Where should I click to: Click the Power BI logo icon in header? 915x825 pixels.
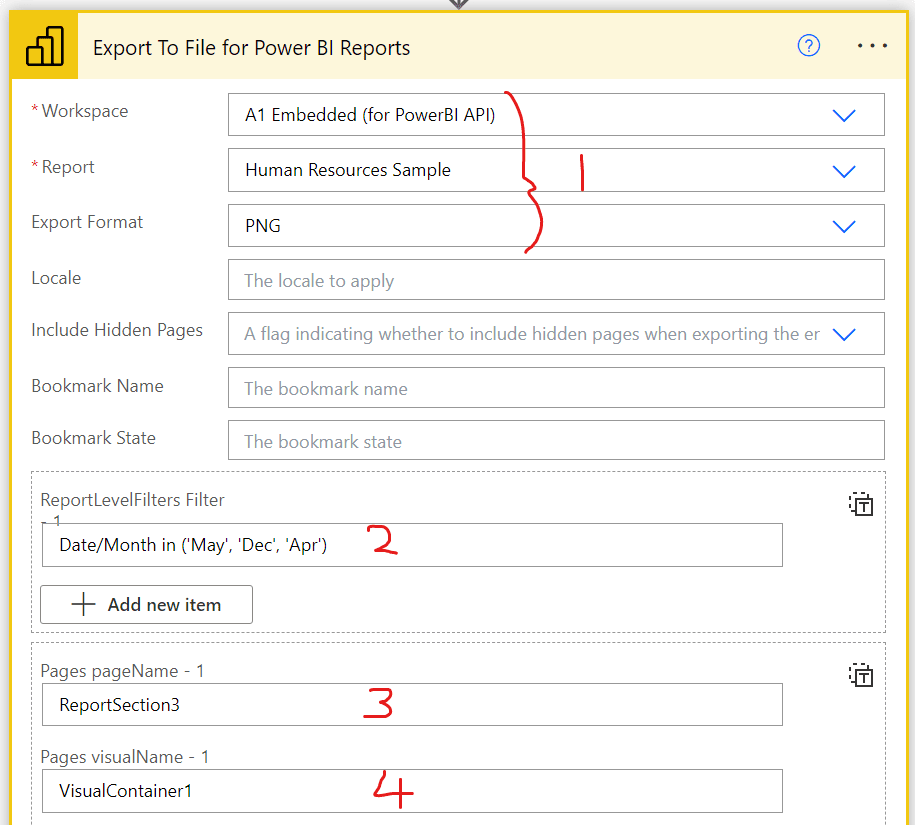point(45,47)
